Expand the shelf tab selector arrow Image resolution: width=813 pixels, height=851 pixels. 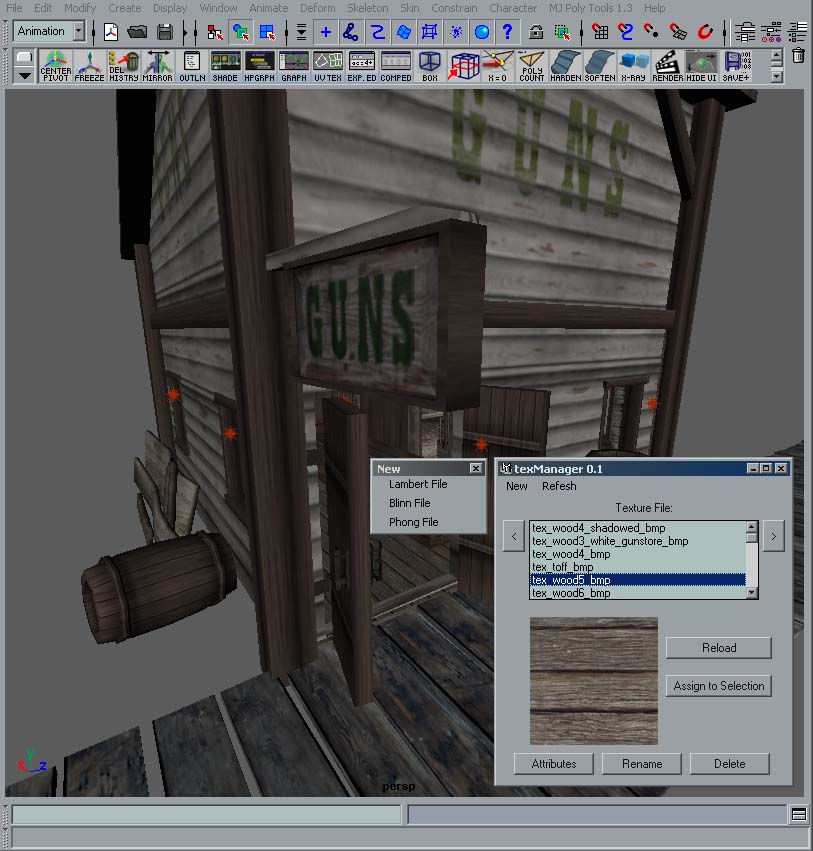[x=24, y=76]
